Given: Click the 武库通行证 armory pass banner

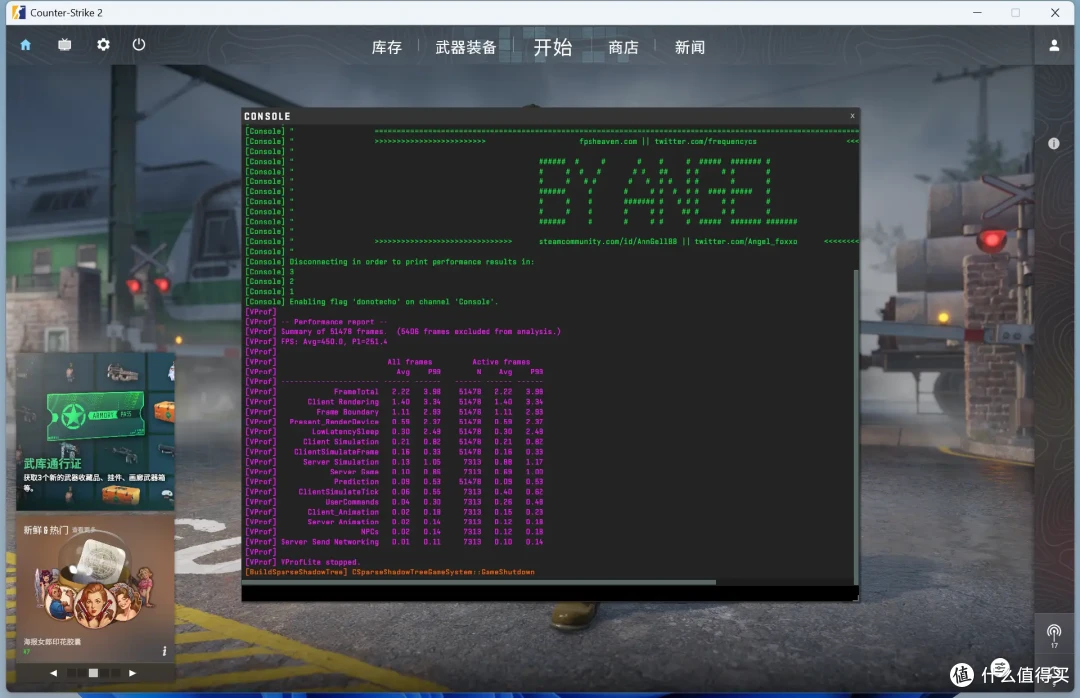Looking at the screenshot, I should [95, 432].
